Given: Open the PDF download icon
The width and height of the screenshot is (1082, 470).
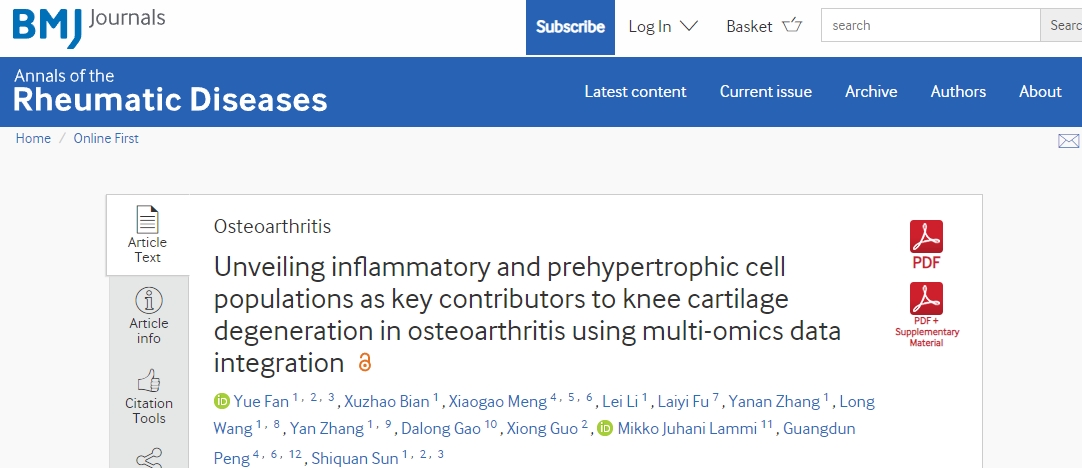Looking at the screenshot, I should click(x=926, y=238).
